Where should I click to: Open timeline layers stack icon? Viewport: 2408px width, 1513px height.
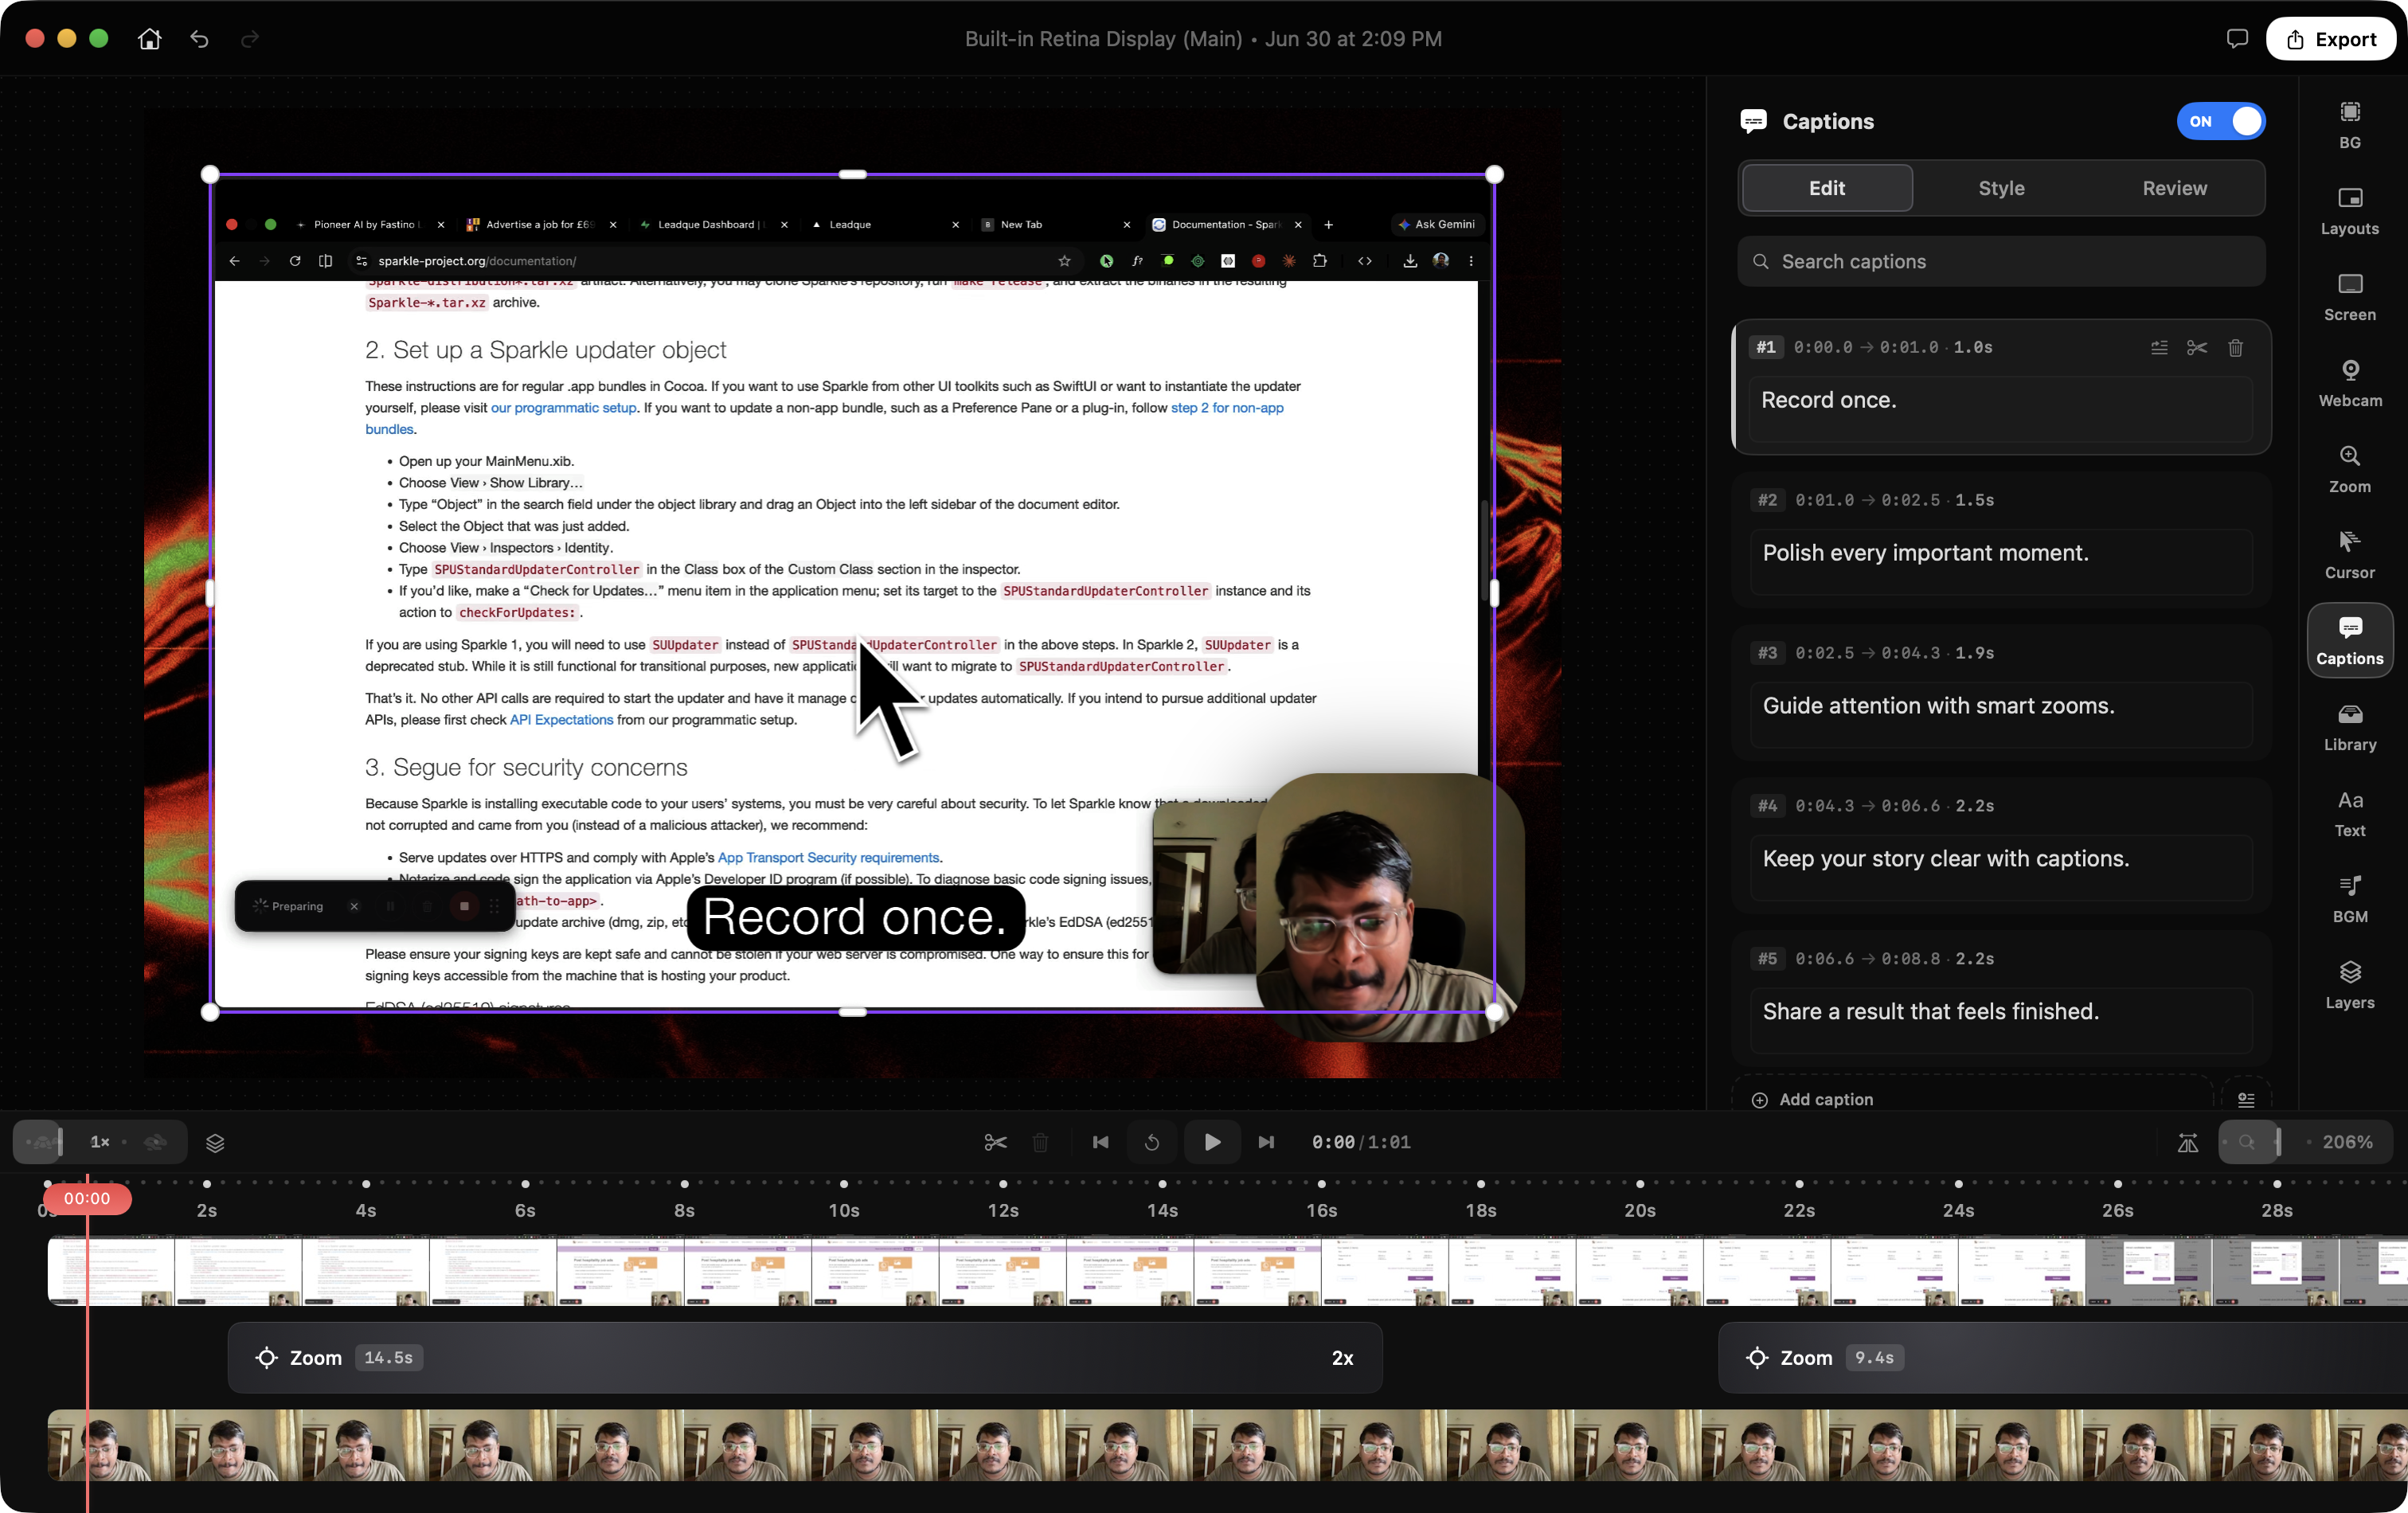coord(215,1142)
